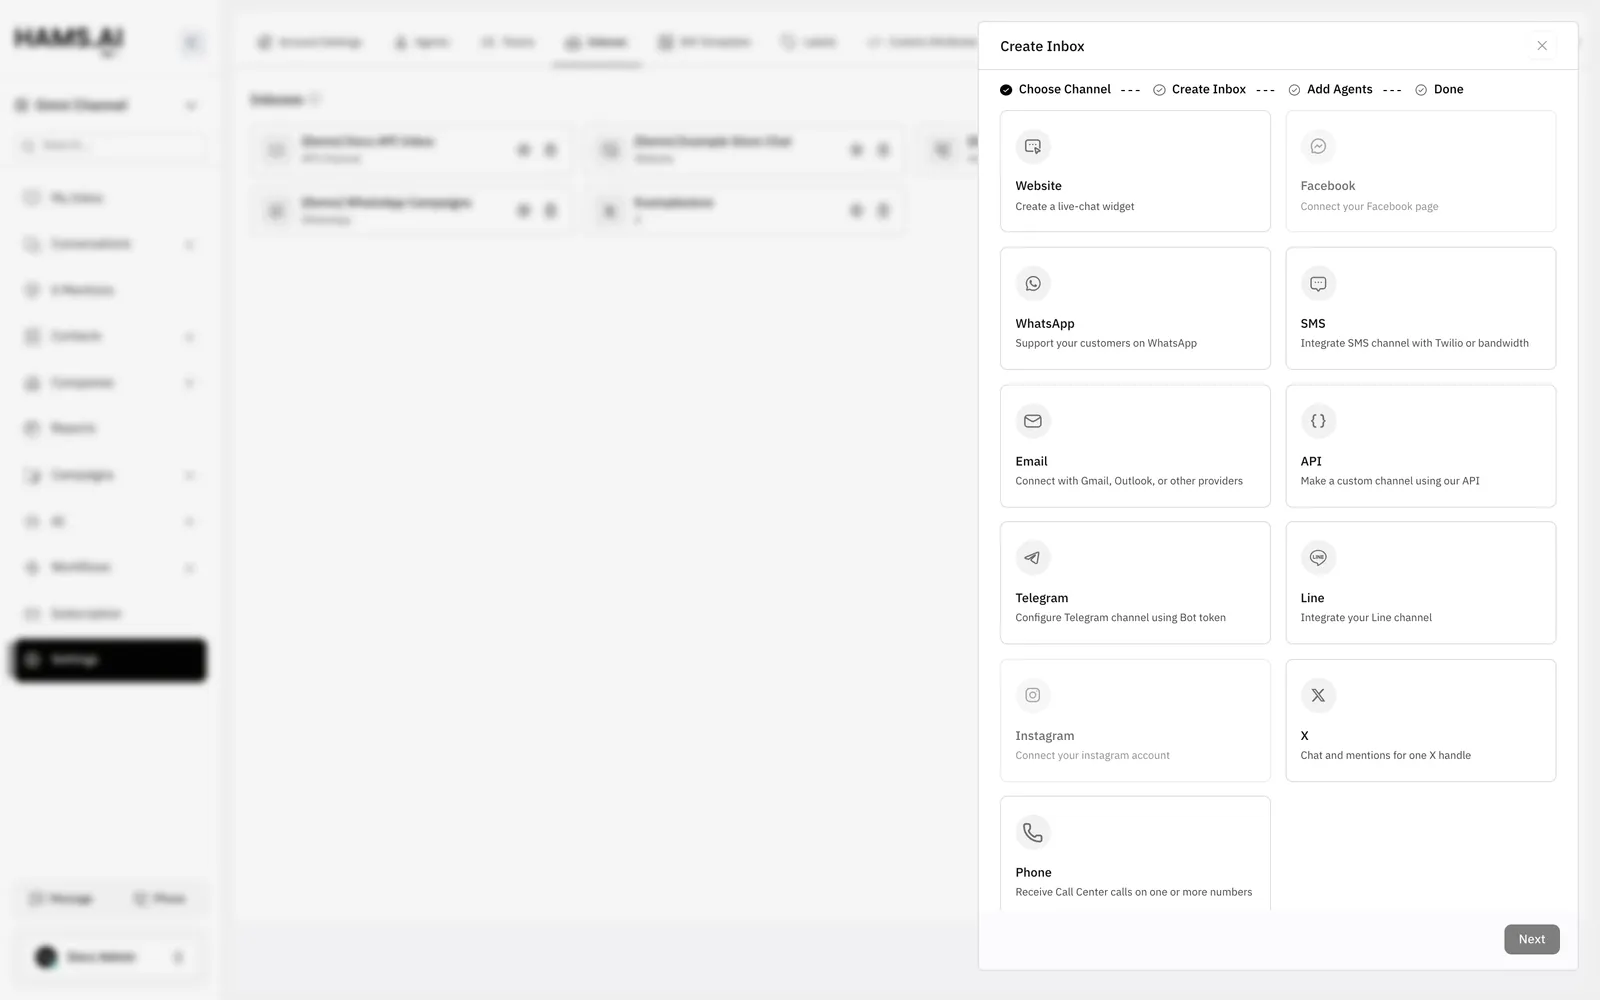Viewport: 1600px width, 1000px height.
Task: Click the Next button
Action: coord(1532,939)
